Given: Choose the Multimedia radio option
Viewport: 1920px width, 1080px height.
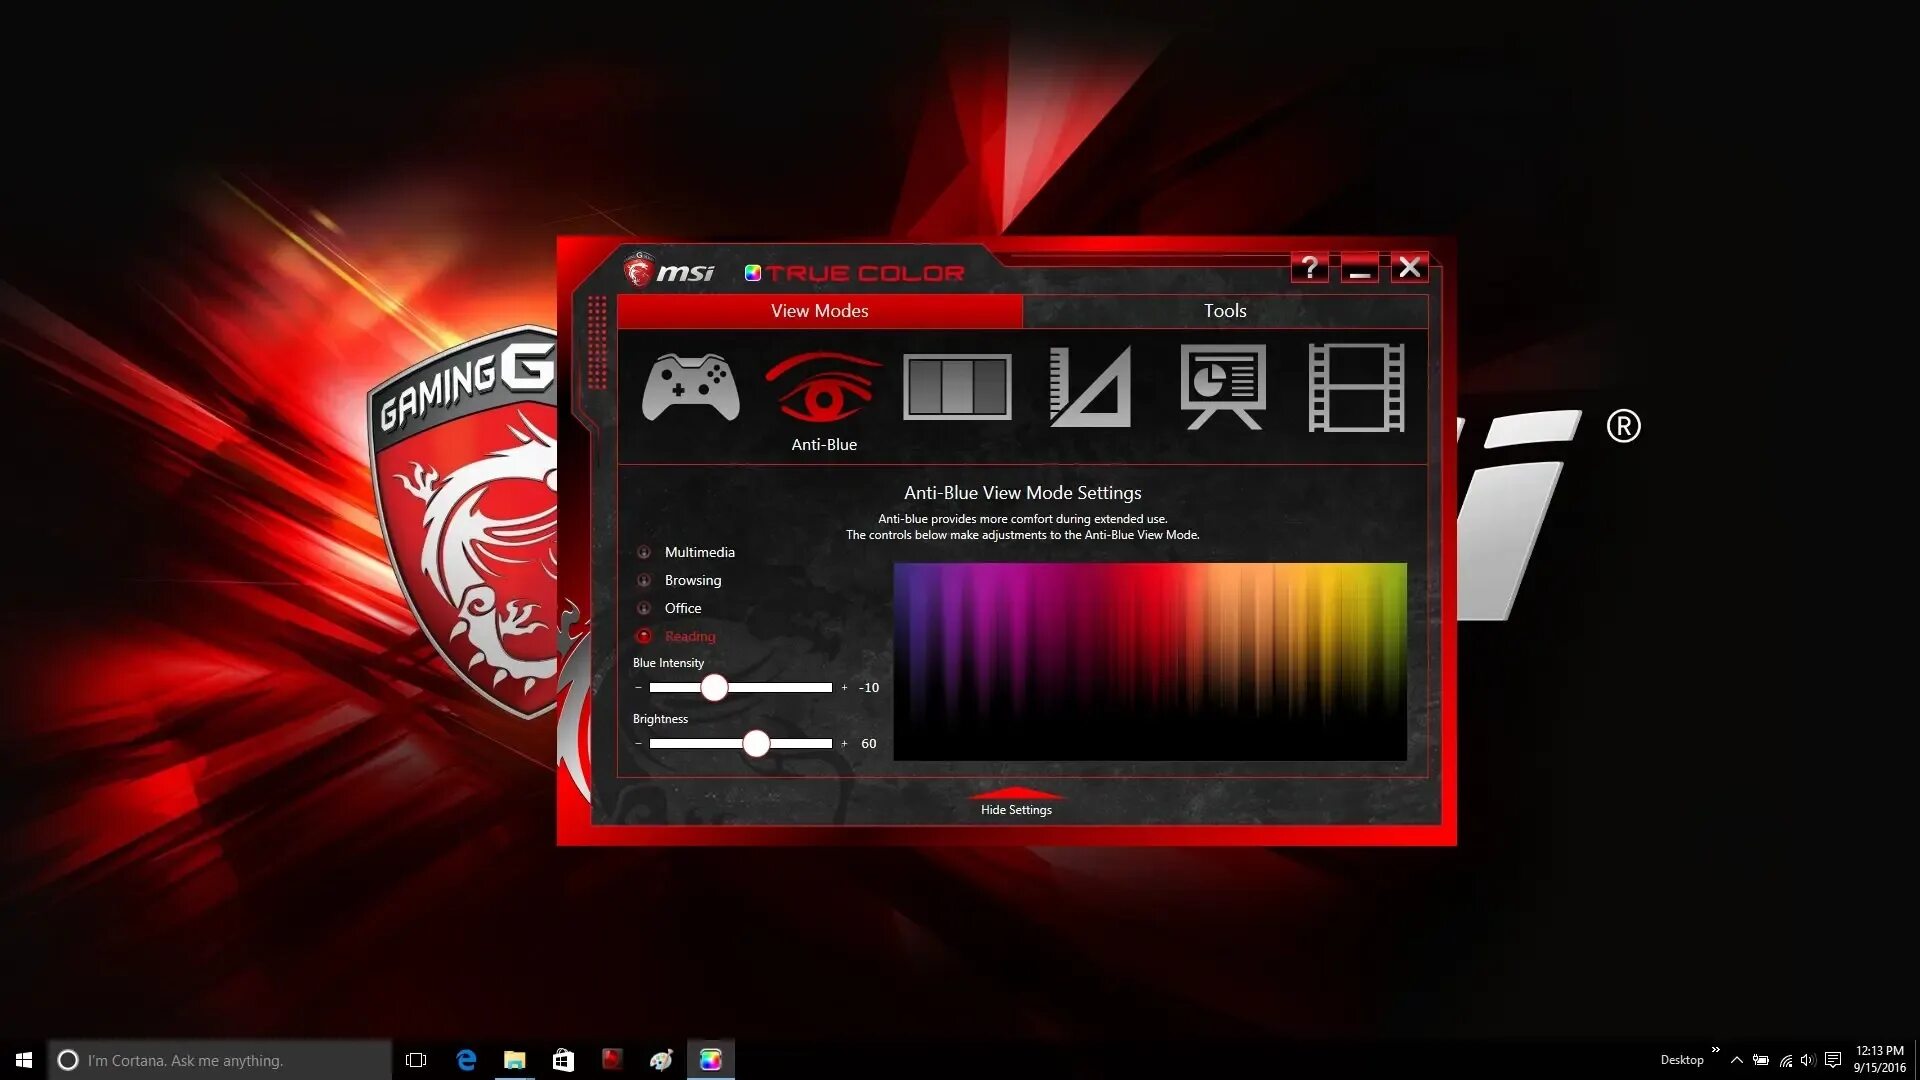Looking at the screenshot, I should (x=644, y=552).
